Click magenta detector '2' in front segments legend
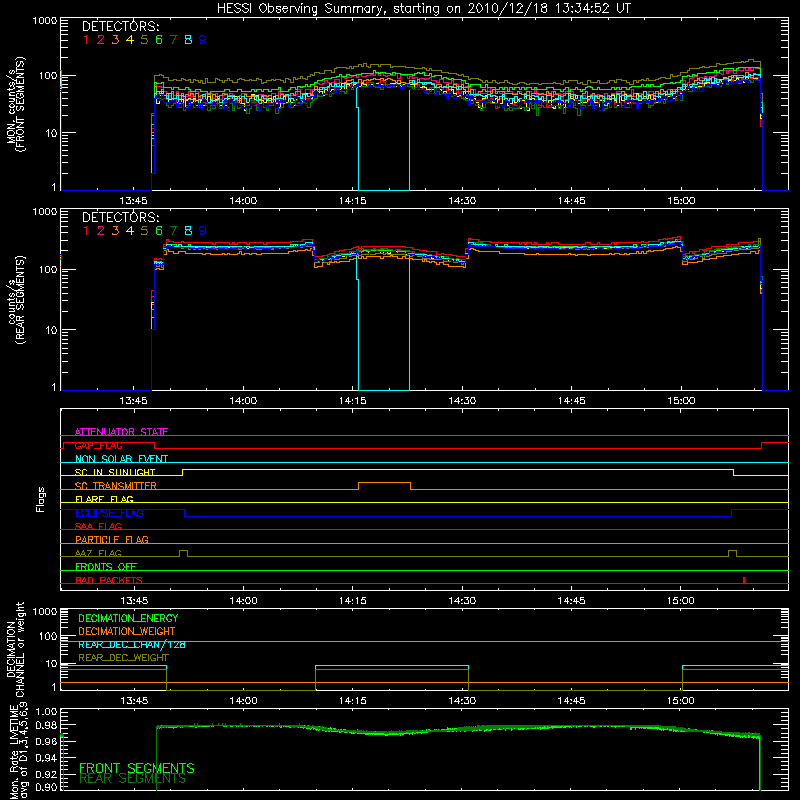 pos(101,40)
